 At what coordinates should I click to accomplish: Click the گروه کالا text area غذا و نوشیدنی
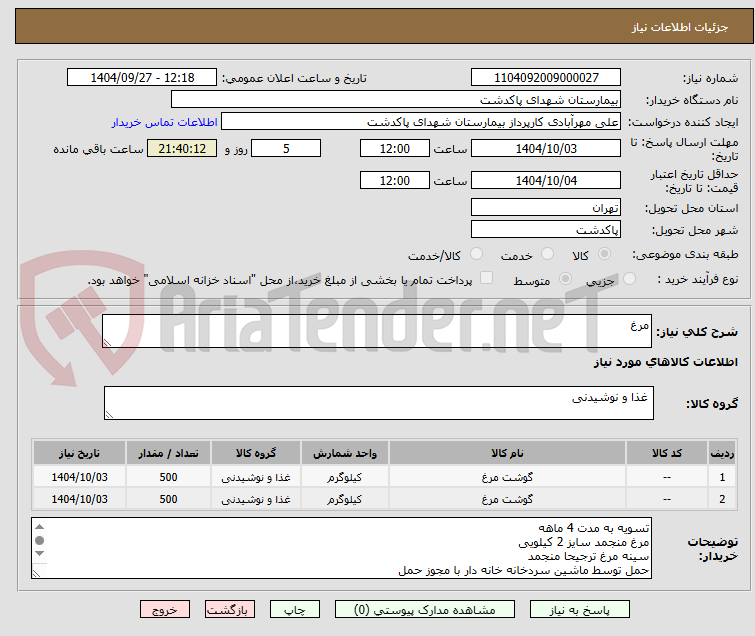pos(378,403)
